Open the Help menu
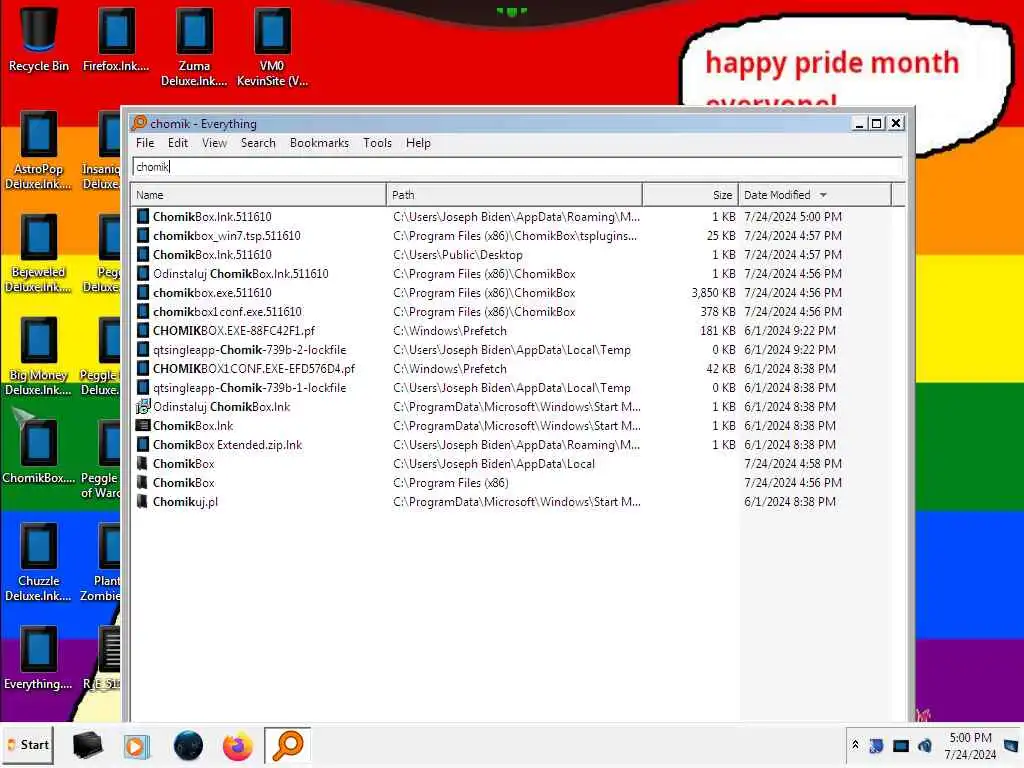This screenshot has height=768, width=1024. click(418, 143)
